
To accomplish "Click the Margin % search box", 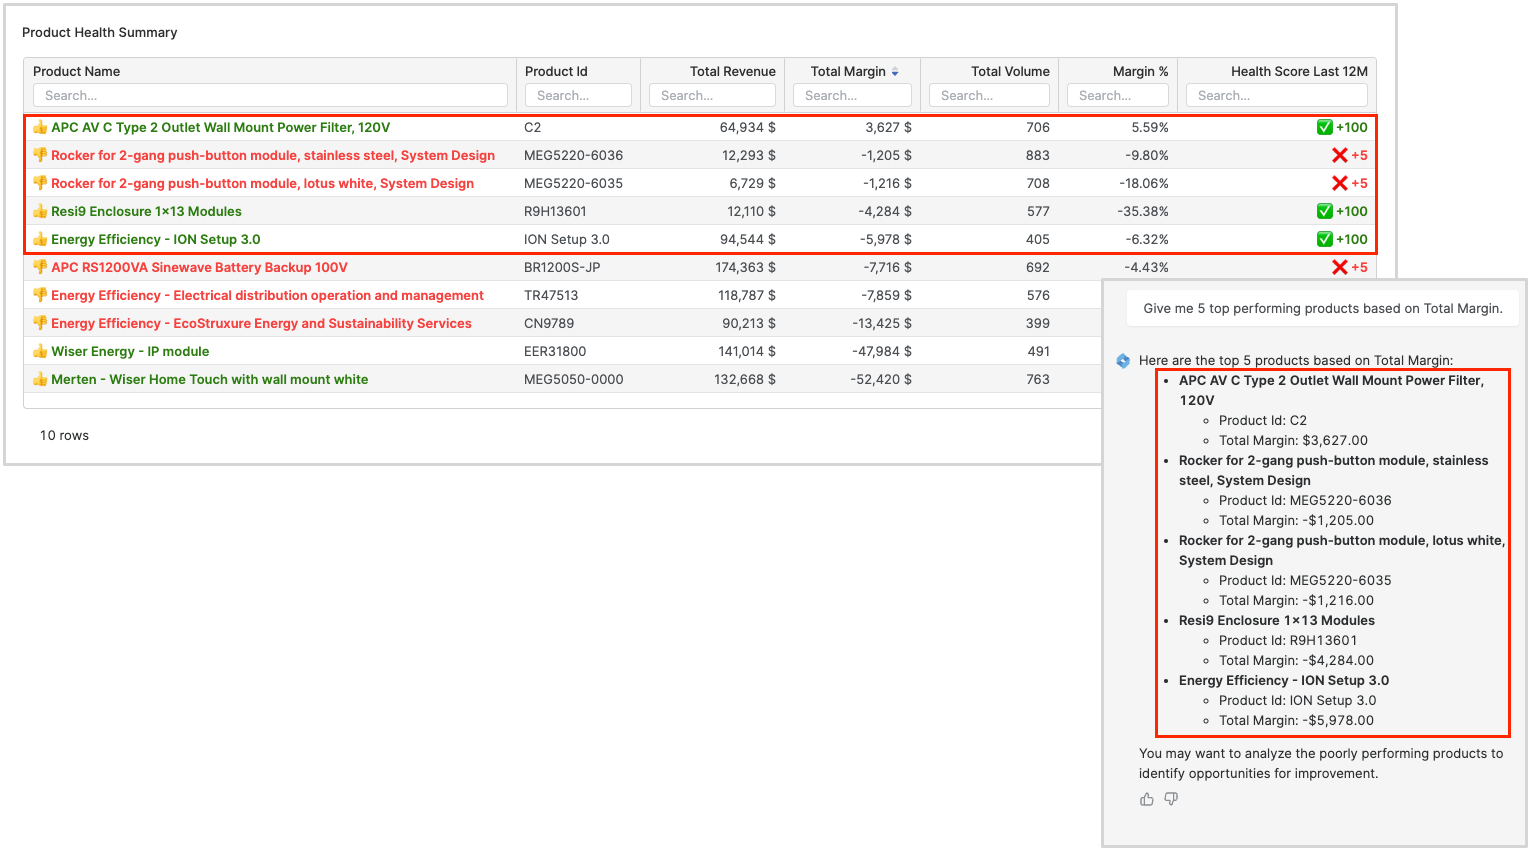I will click(1117, 95).
